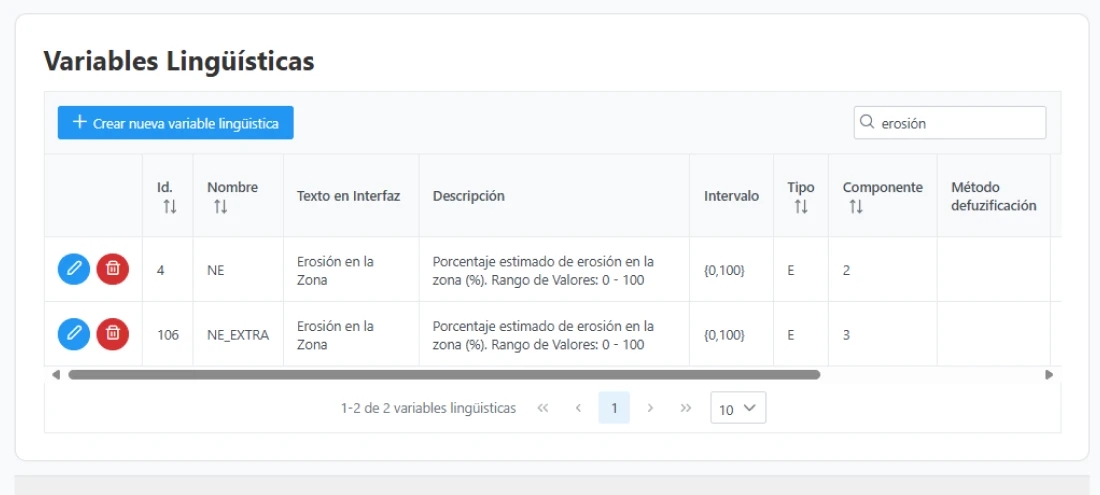Click left arrow of horizontal scrollbar
1100x495 pixels.
point(56,375)
